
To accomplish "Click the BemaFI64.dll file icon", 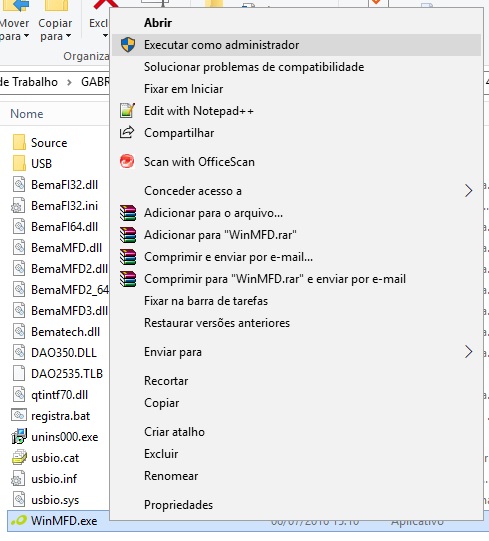I will (x=19, y=226).
